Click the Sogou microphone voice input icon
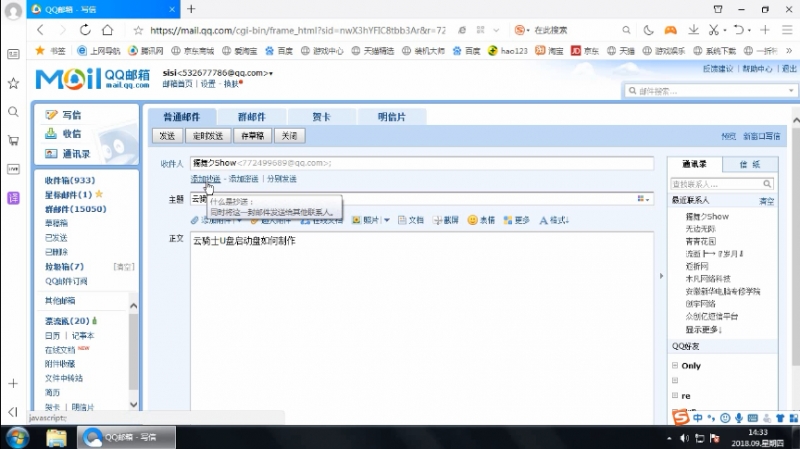Image resolution: width=800 pixels, height=449 pixels. point(739,418)
